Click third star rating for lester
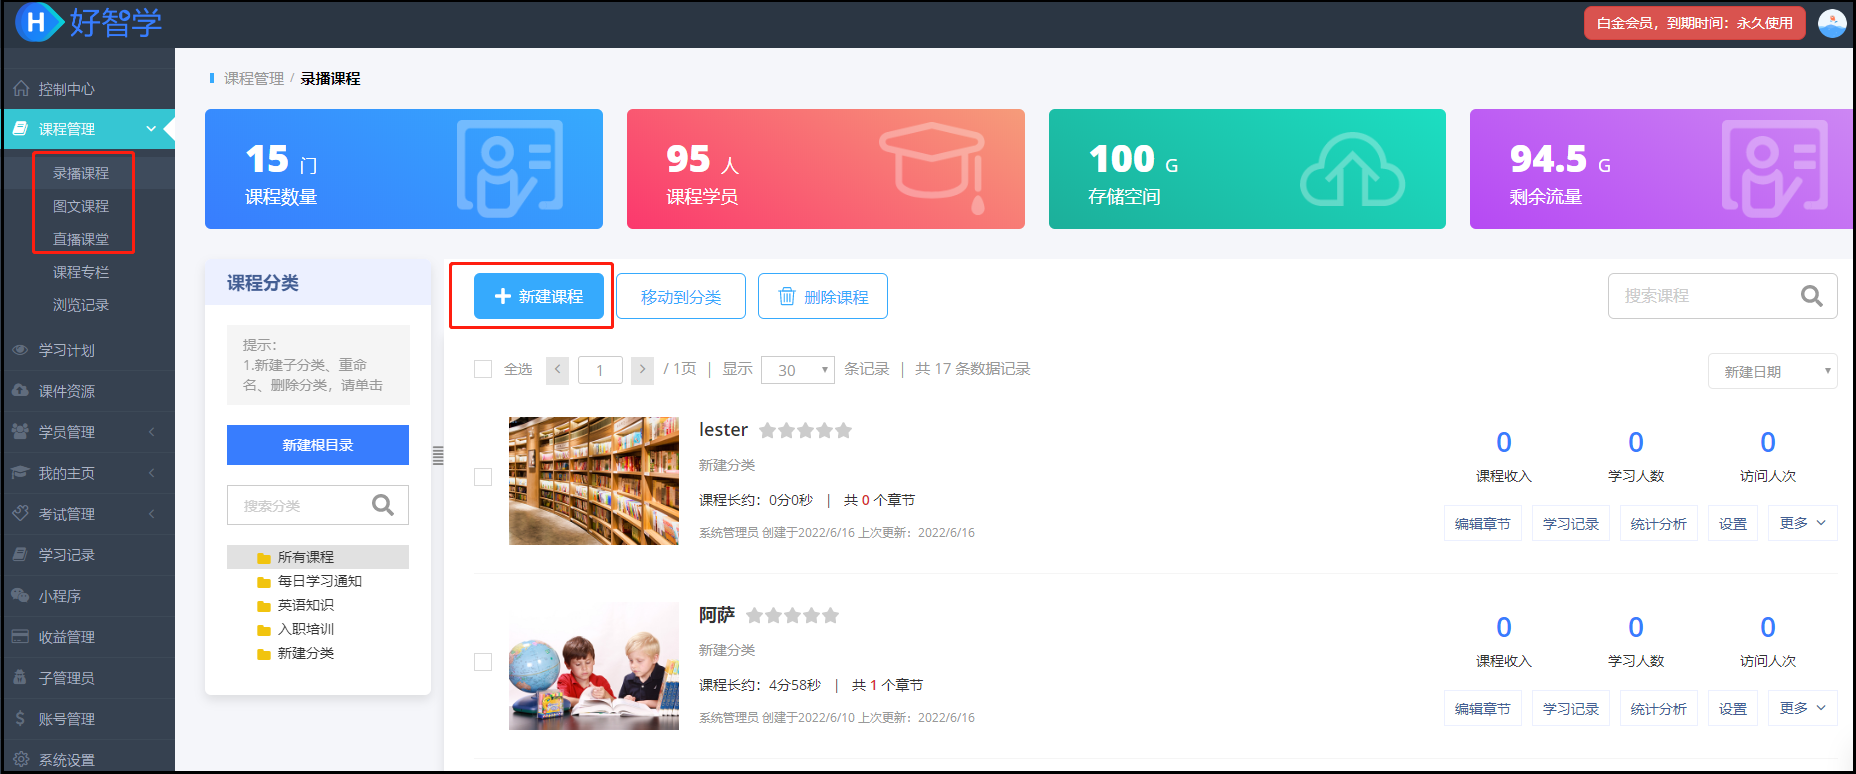 pyautogui.click(x=806, y=430)
